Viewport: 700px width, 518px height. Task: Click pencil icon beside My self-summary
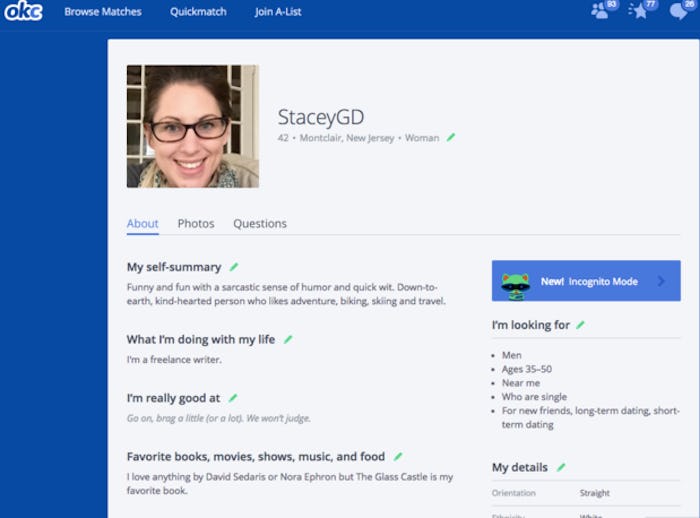click(234, 267)
